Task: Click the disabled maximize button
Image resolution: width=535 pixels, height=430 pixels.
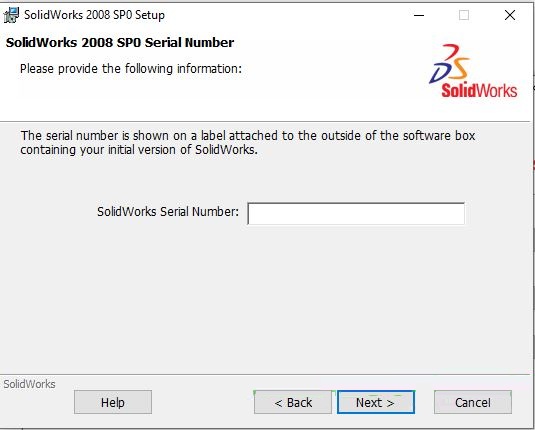Action: pos(464,15)
